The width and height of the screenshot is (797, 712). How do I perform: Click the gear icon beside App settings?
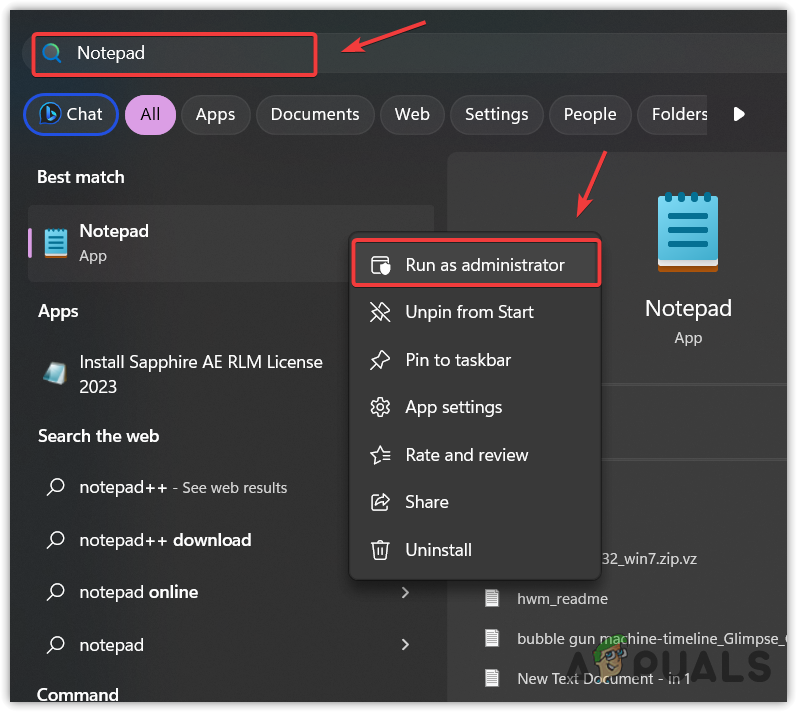(380, 407)
